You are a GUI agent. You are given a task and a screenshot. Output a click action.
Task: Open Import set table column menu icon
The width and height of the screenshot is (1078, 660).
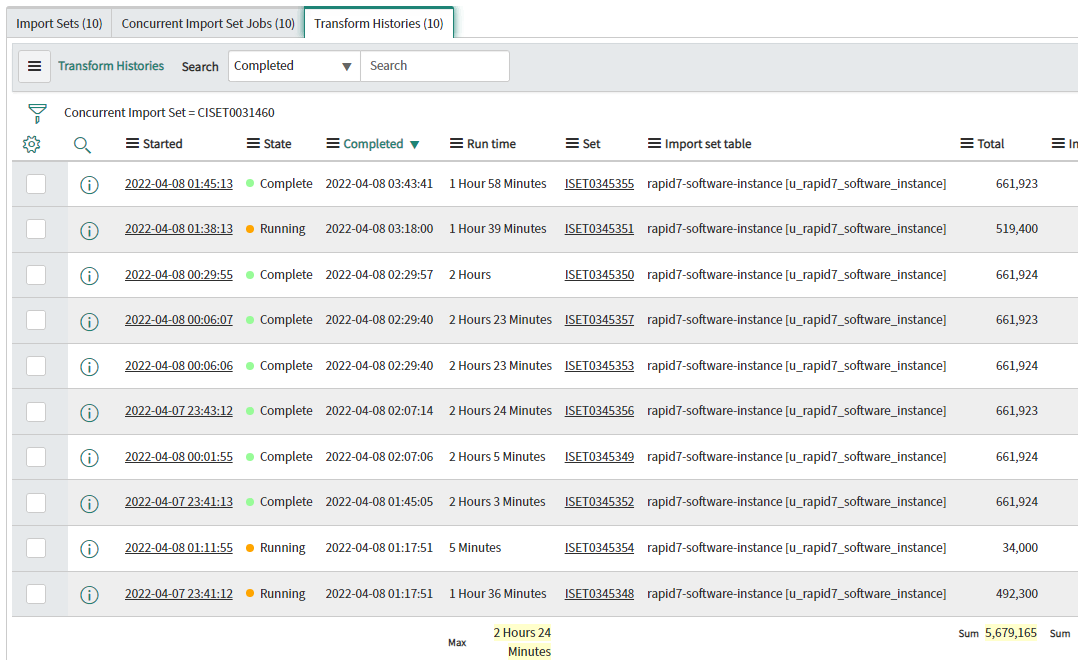(654, 144)
